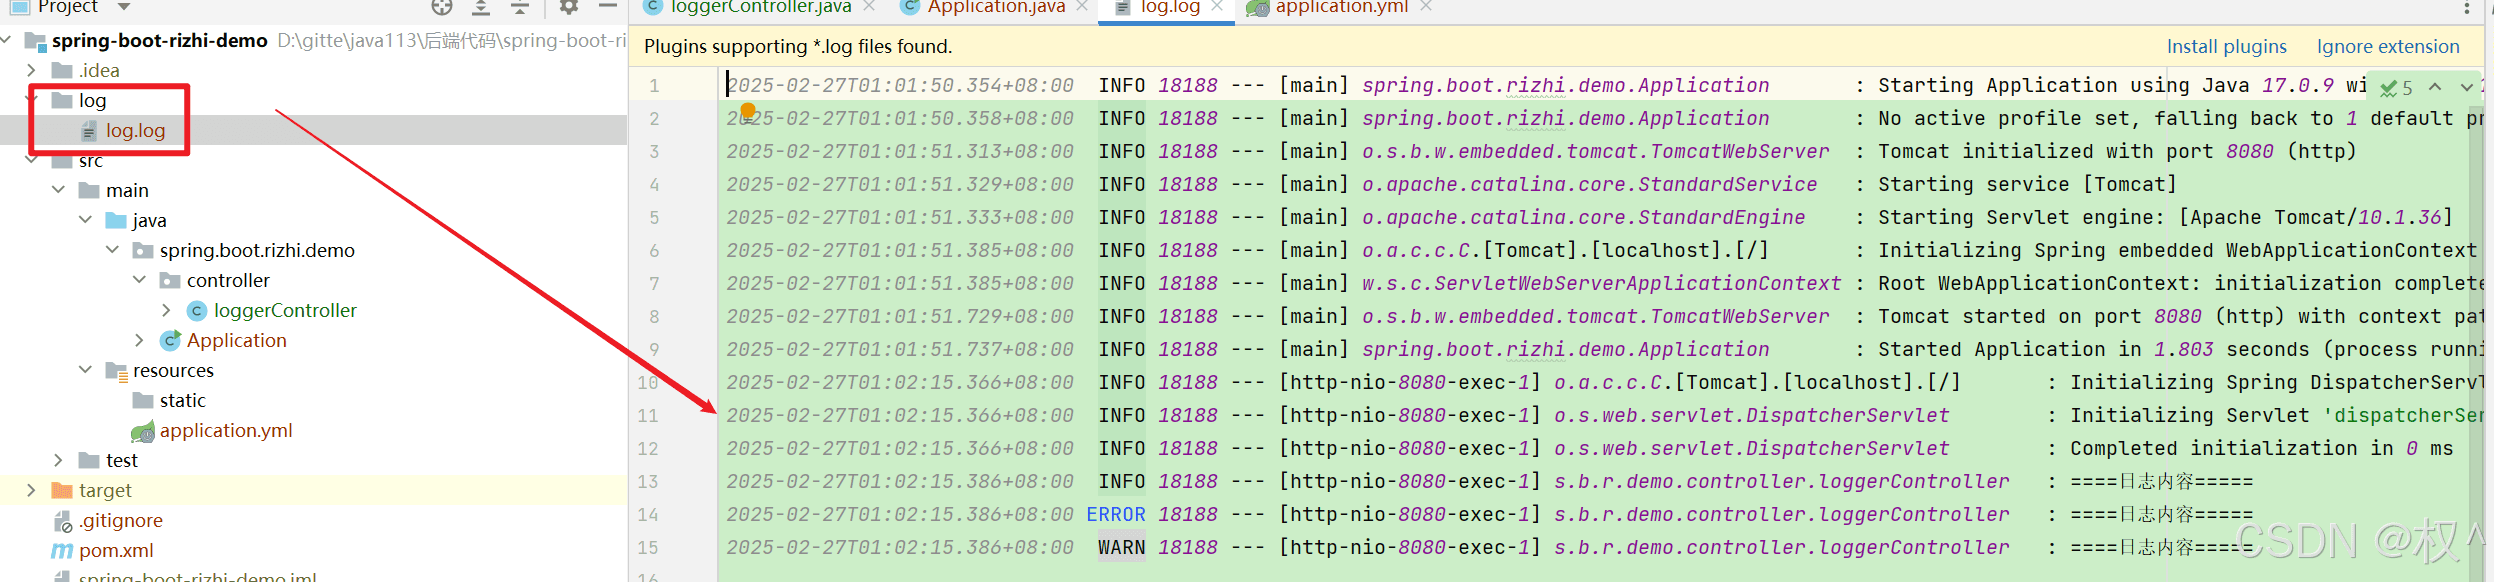Select application.yml in project tree
This screenshot has height=582, width=2494.
(x=226, y=430)
